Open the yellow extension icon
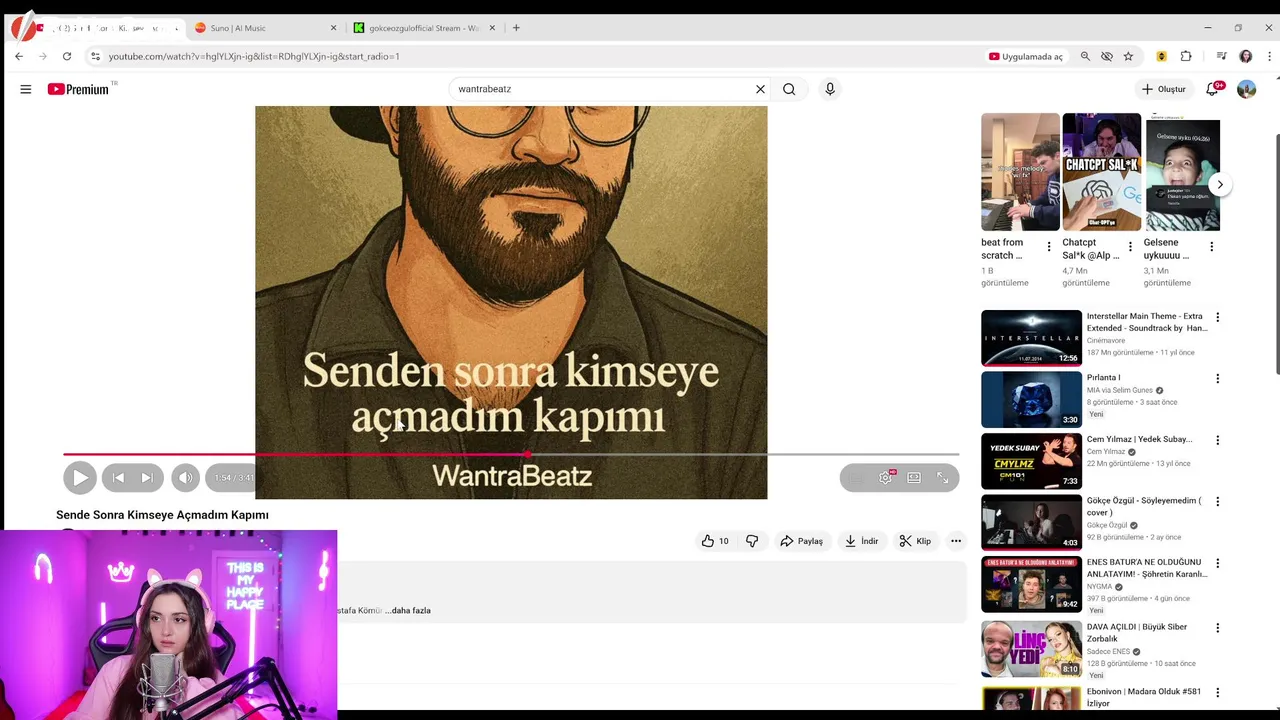Screen dimensions: 1280x720 1161,56
